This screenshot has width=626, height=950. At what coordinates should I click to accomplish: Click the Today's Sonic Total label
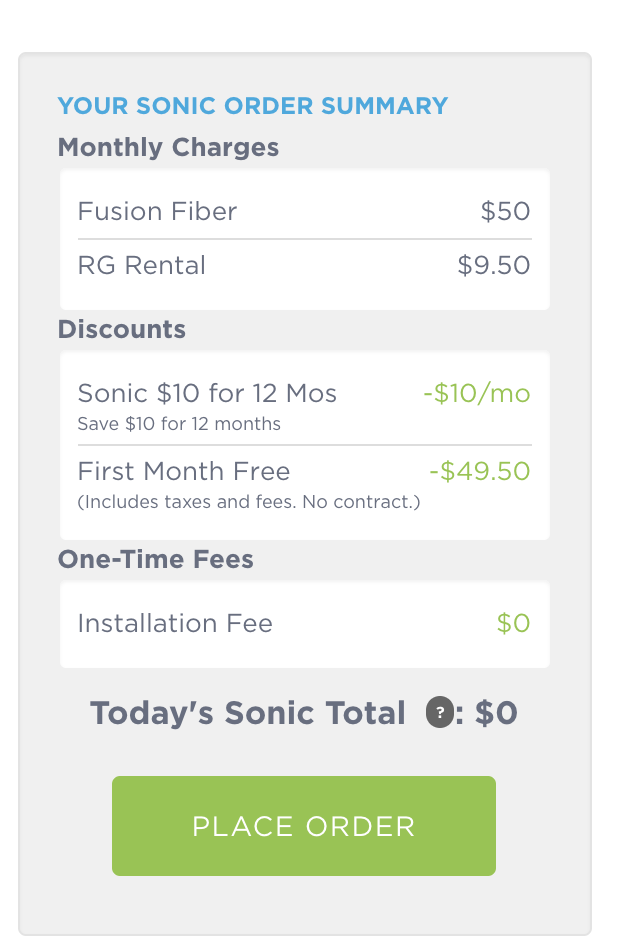point(248,713)
